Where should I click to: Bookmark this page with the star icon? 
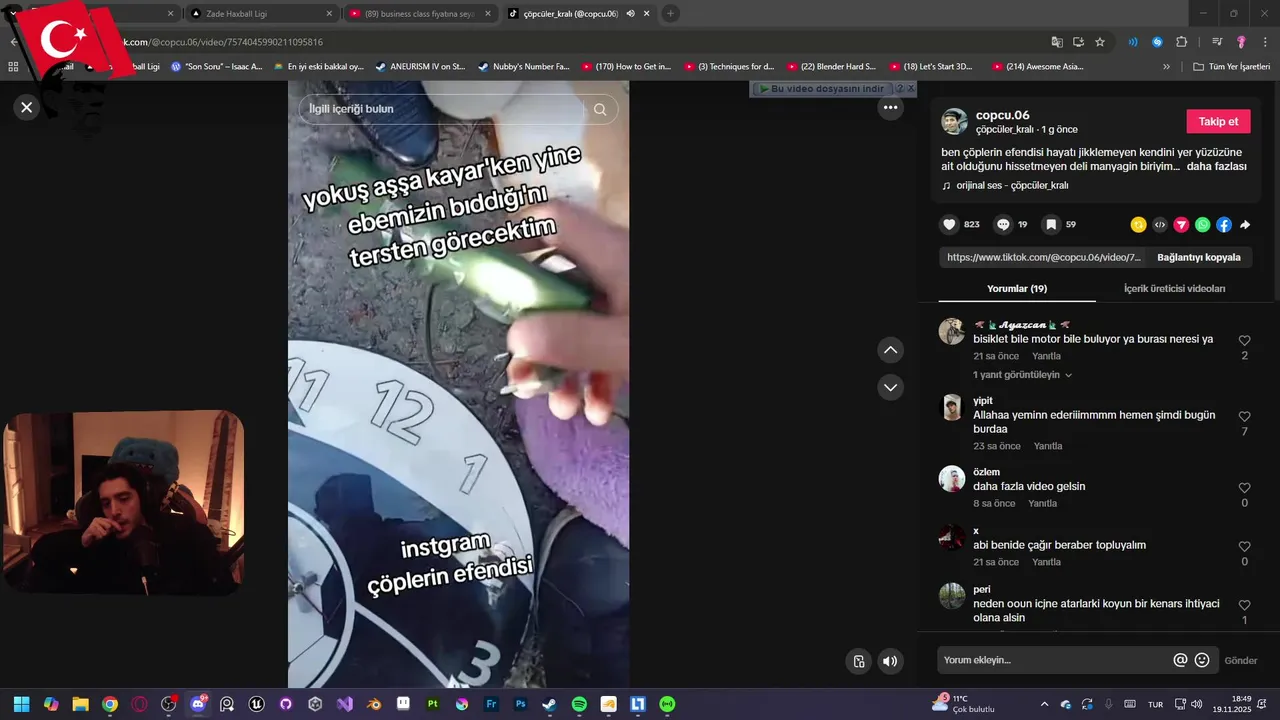pyautogui.click(x=1100, y=42)
